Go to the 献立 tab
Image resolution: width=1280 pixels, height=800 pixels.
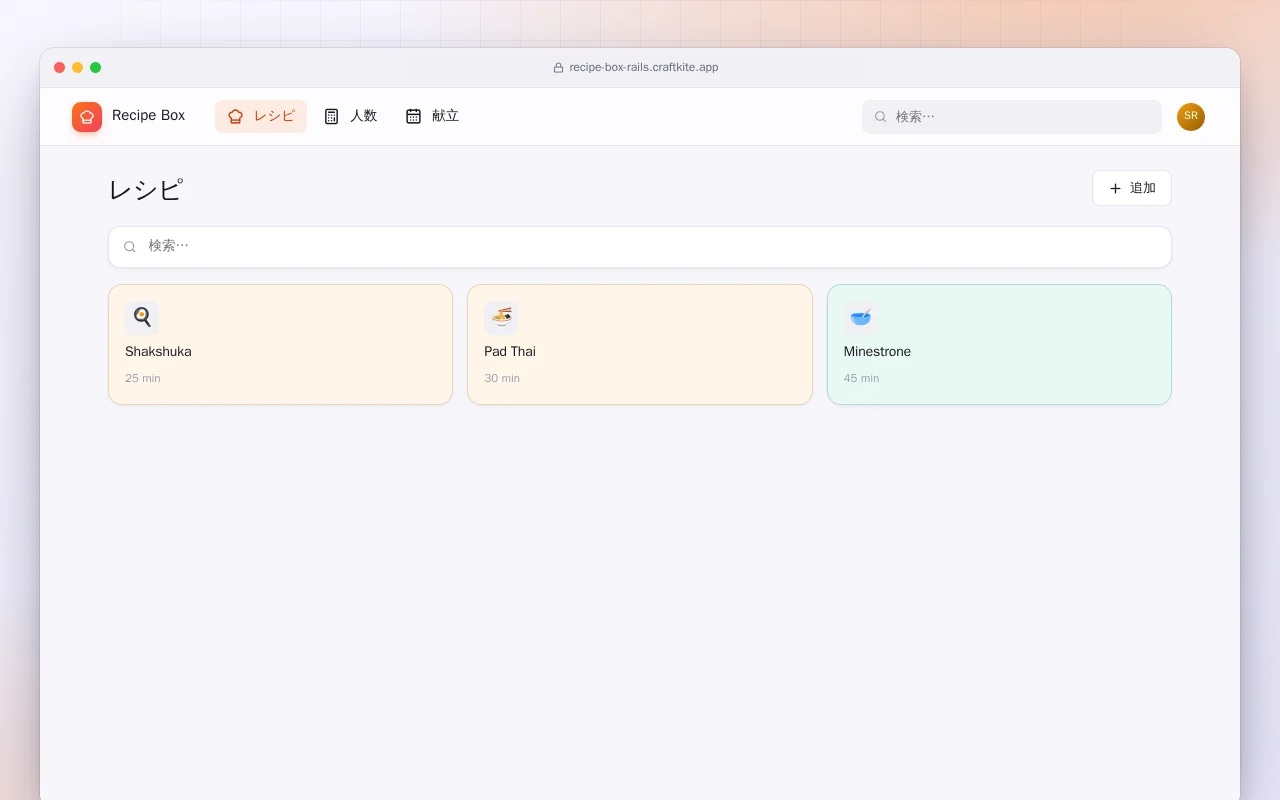(x=432, y=116)
